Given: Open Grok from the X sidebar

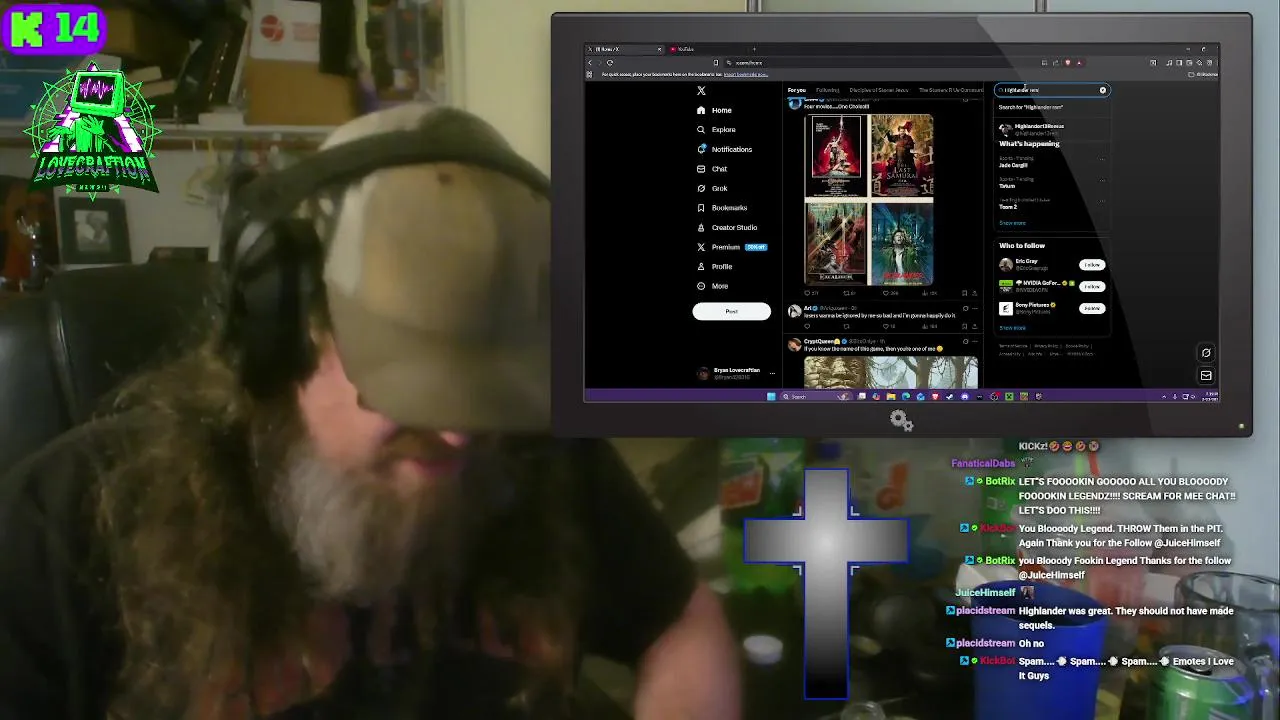Looking at the screenshot, I should [x=712, y=188].
